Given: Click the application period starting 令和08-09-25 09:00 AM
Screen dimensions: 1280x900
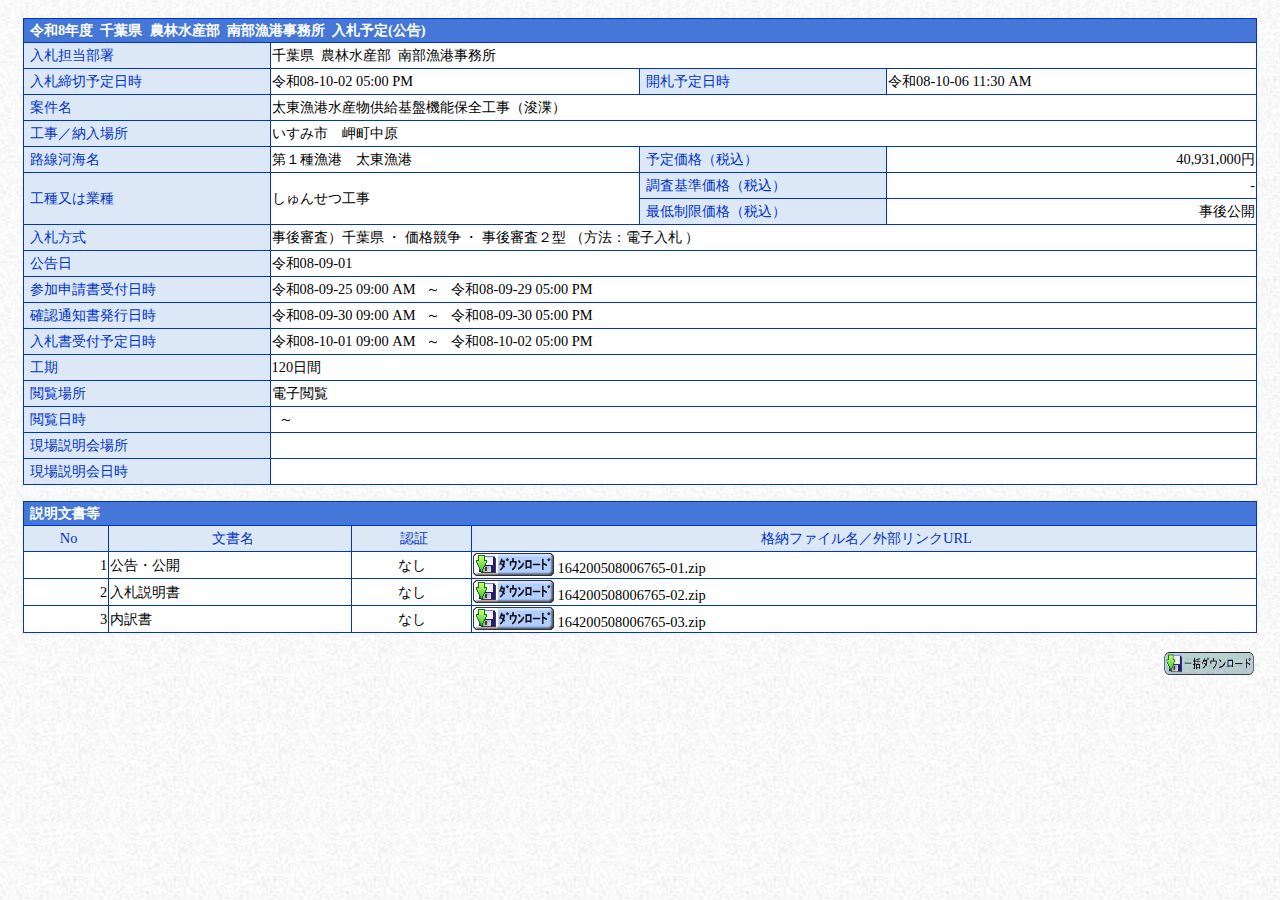Looking at the screenshot, I should pyautogui.click(x=432, y=289).
